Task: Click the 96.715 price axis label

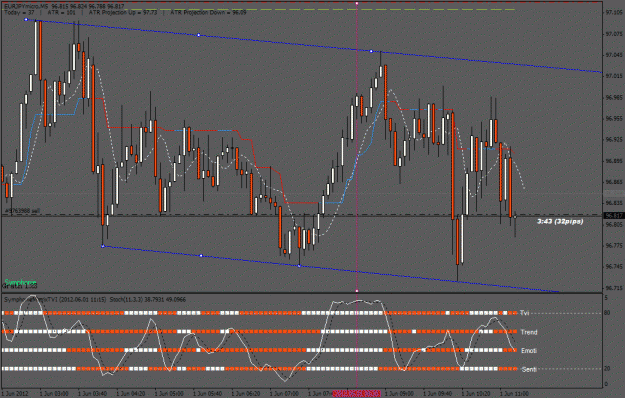Action: [x=614, y=288]
